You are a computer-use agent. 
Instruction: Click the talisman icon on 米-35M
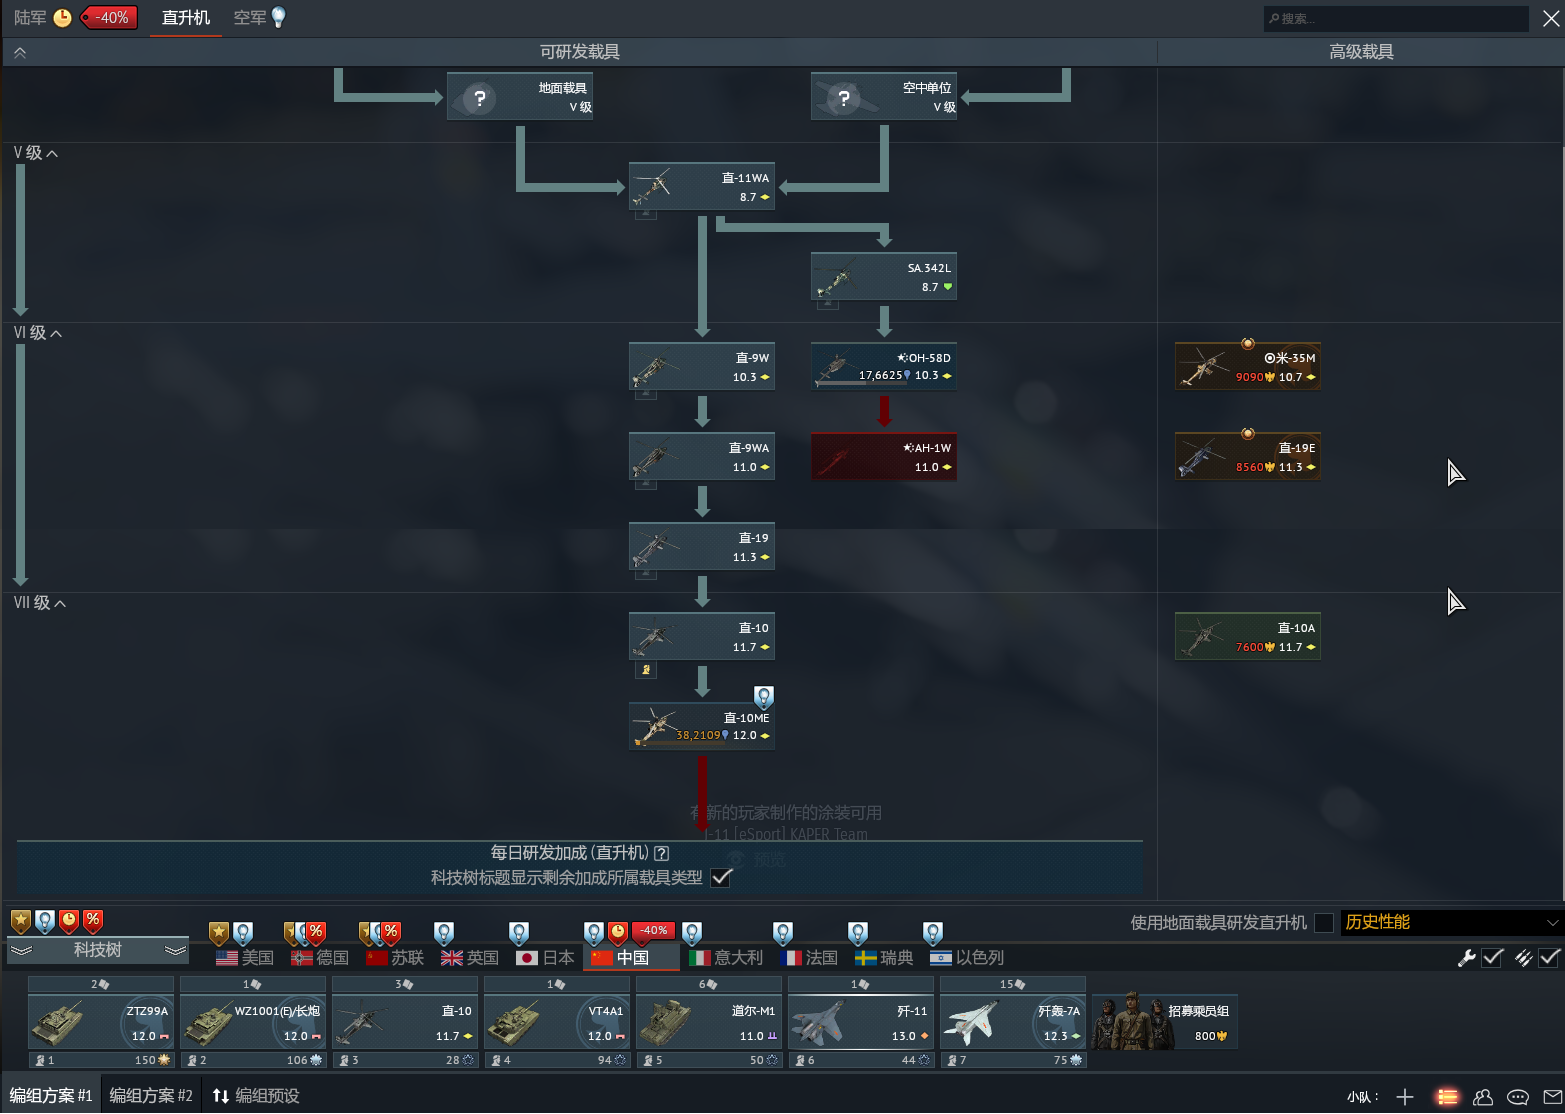coord(1247,344)
